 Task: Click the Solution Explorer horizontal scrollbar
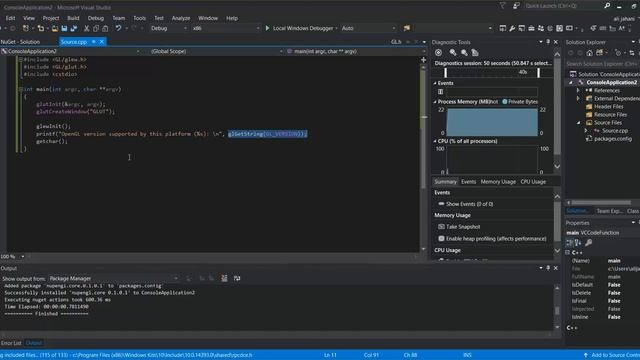coord(601,202)
